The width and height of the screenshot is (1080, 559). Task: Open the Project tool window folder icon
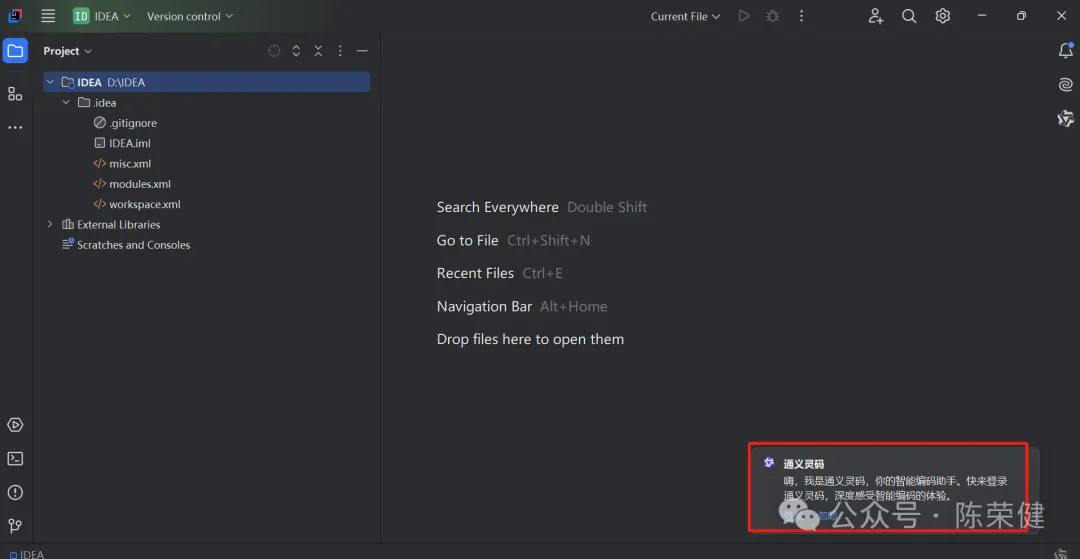point(15,50)
